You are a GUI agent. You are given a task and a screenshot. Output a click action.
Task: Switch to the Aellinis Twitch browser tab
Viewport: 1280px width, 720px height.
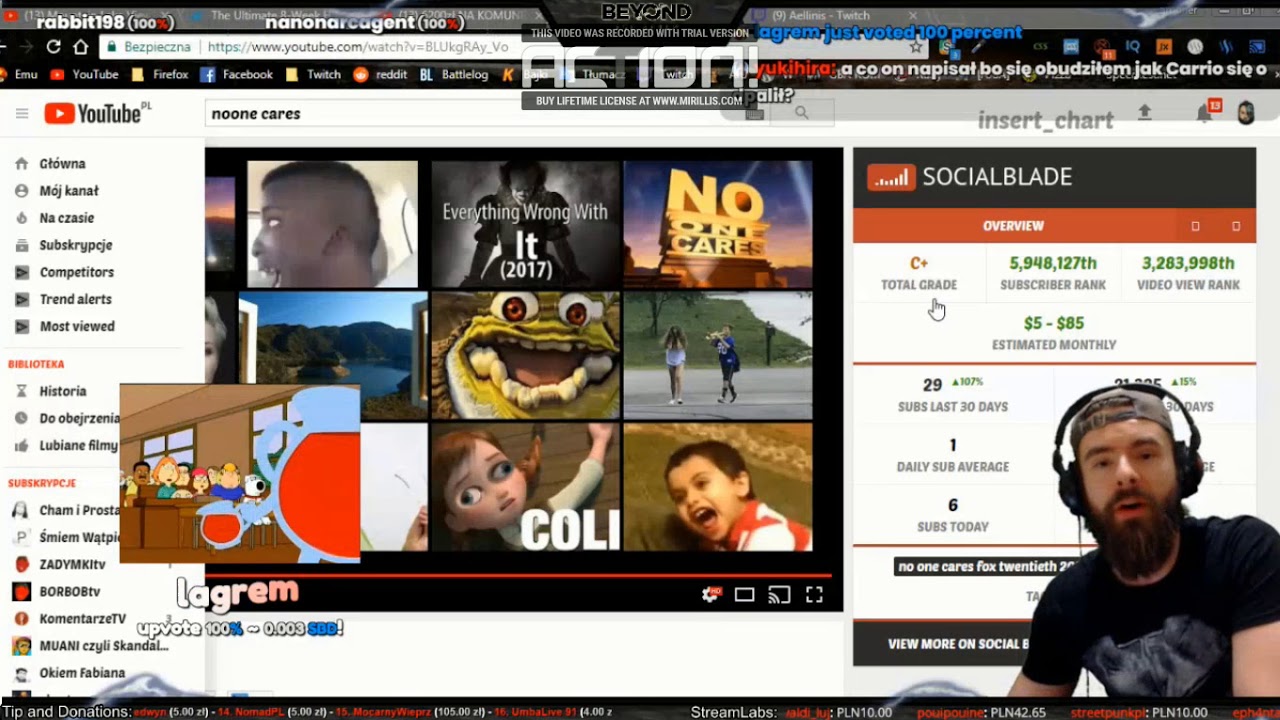(x=834, y=16)
